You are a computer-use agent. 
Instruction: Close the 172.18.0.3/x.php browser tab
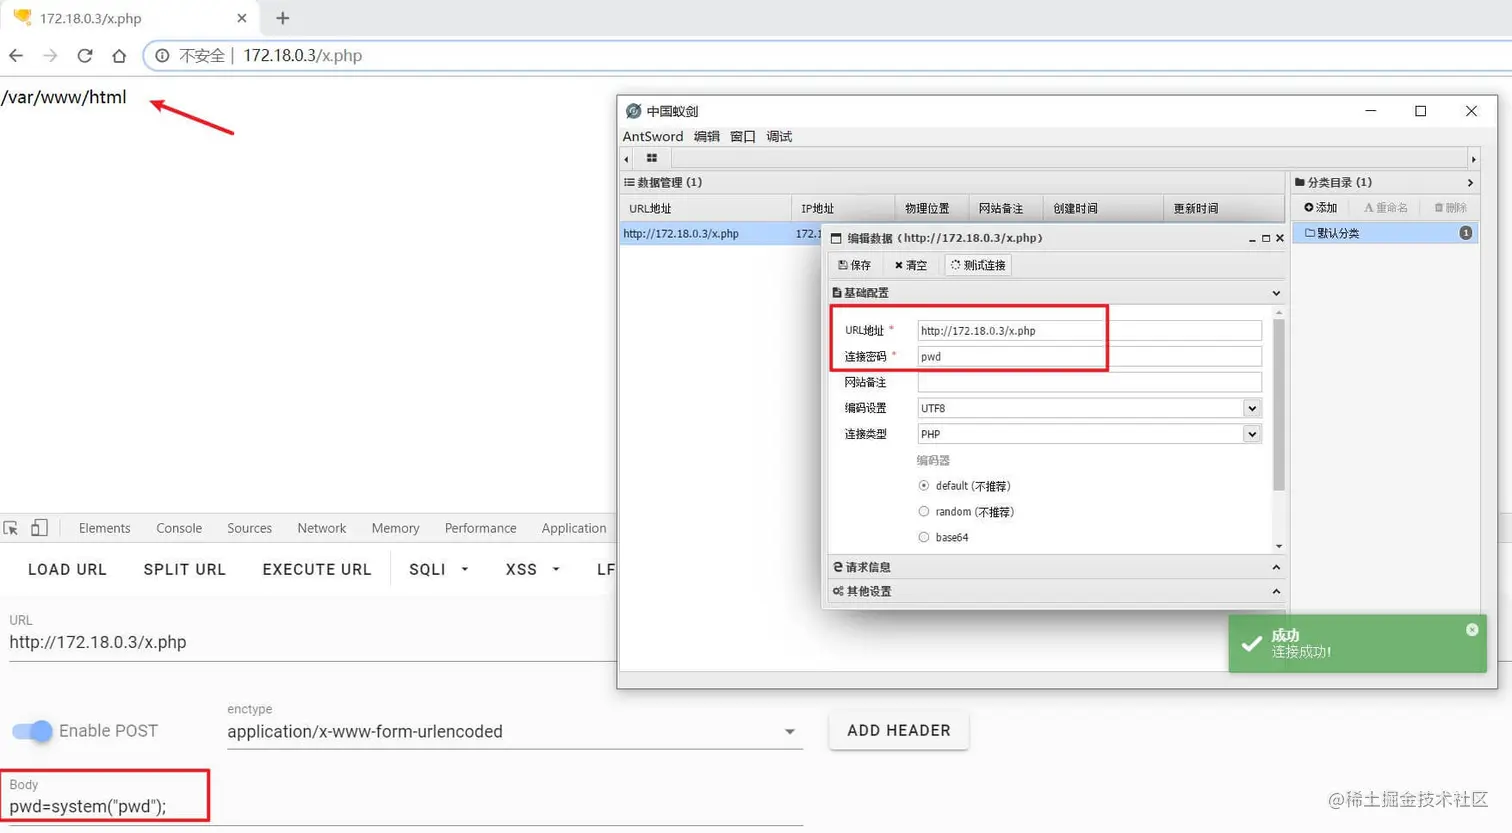click(x=241, y=18)
